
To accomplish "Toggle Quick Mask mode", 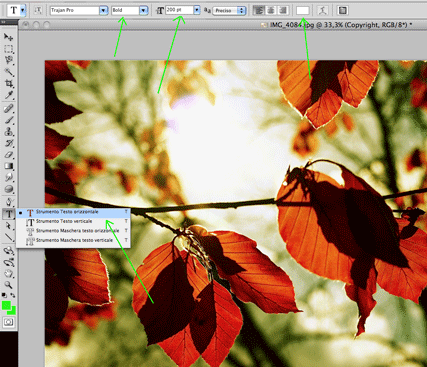I will coord(9,322).
